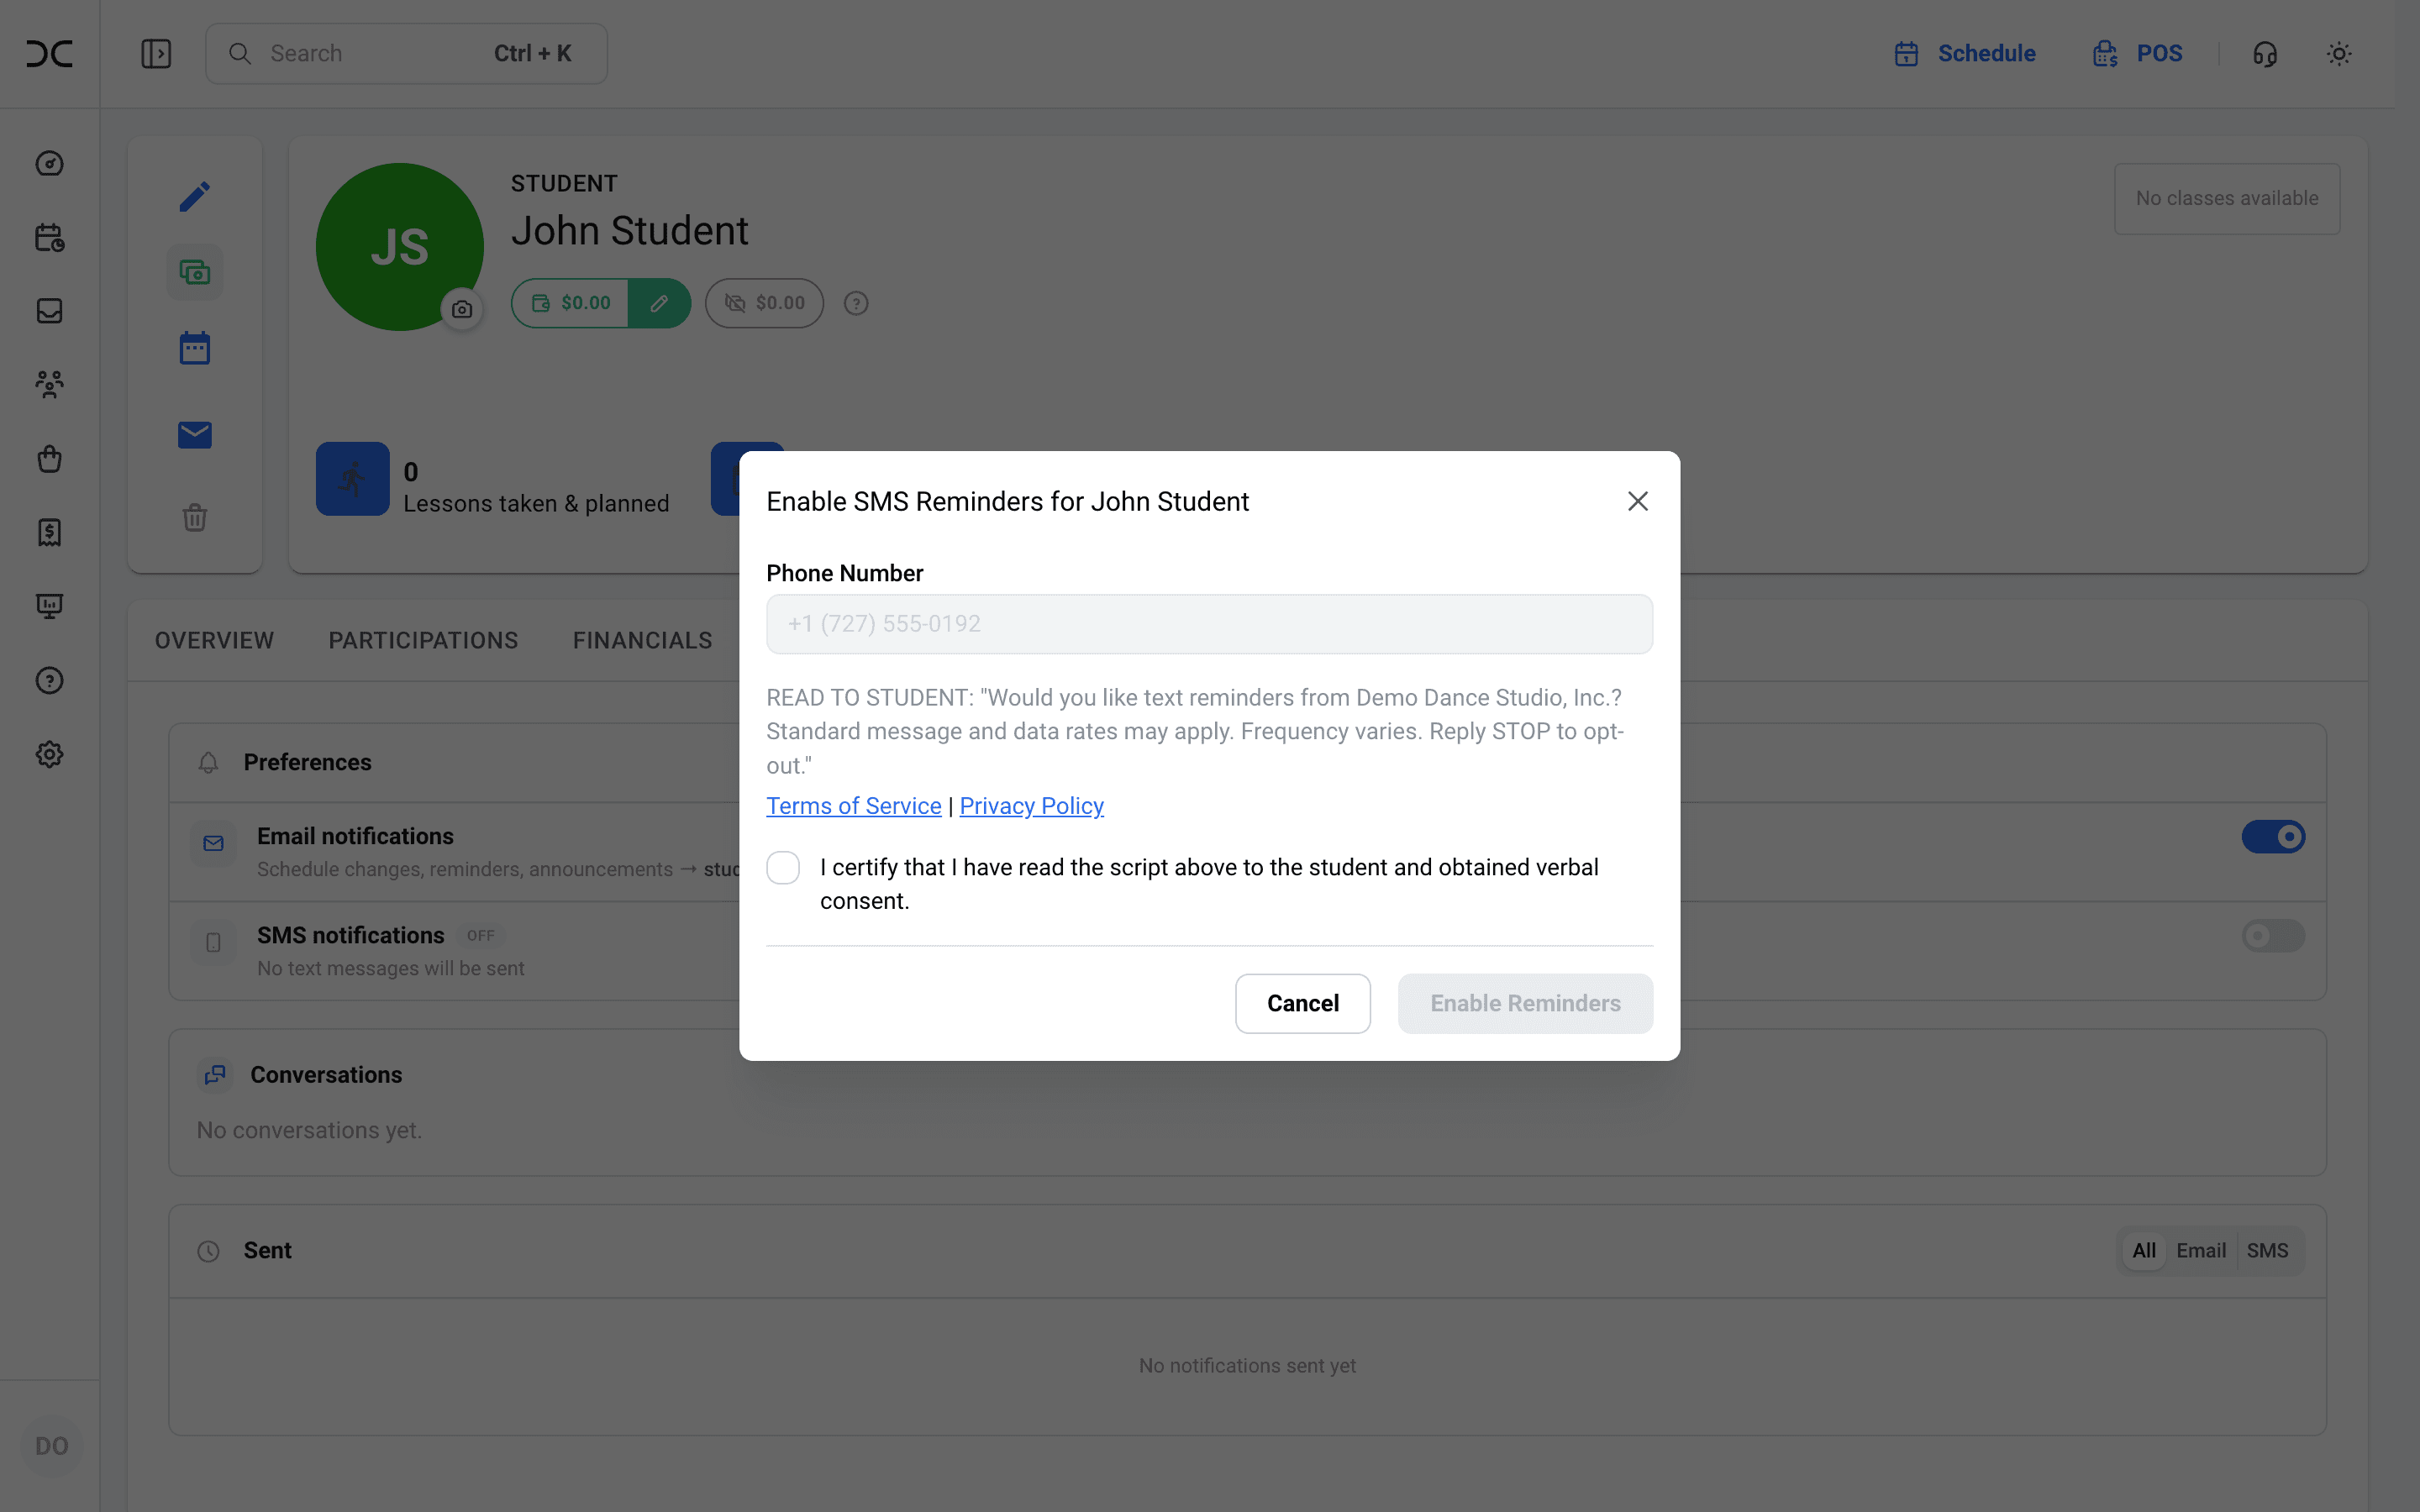Click the 'No notifications sent yet' text
The height and width of the screenshot is (1512, 2420).
pyautogui.click(x=1247, y=1365)
